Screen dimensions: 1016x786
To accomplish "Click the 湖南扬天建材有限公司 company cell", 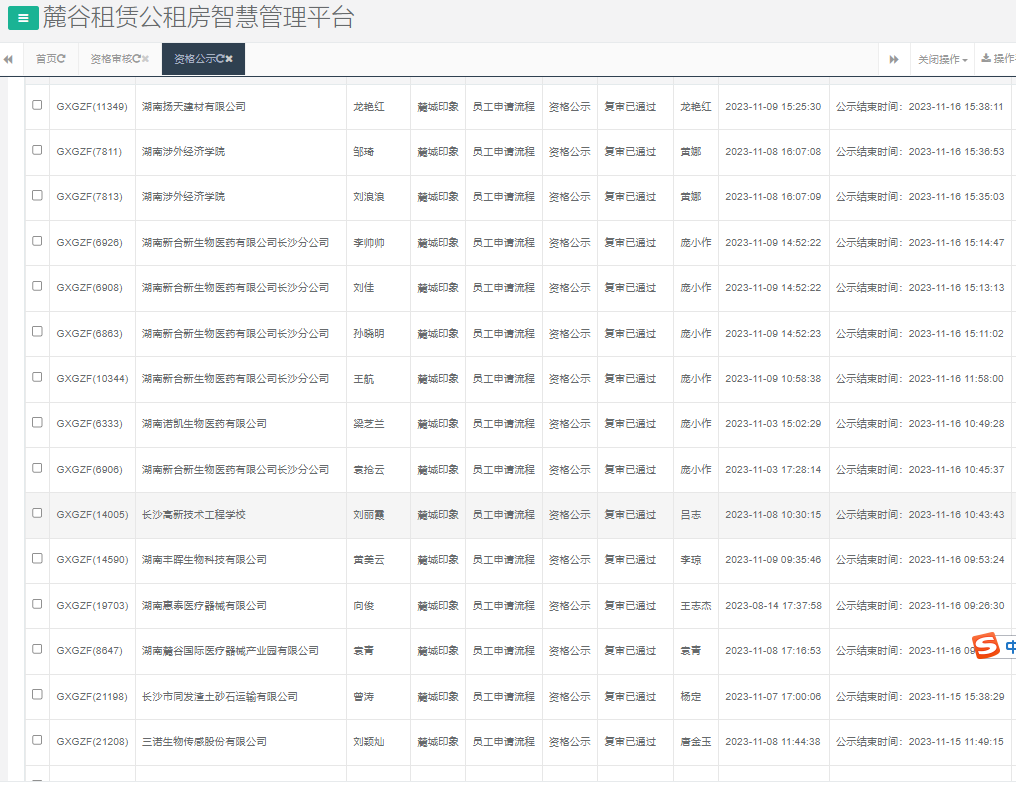I will coord(194,106).
